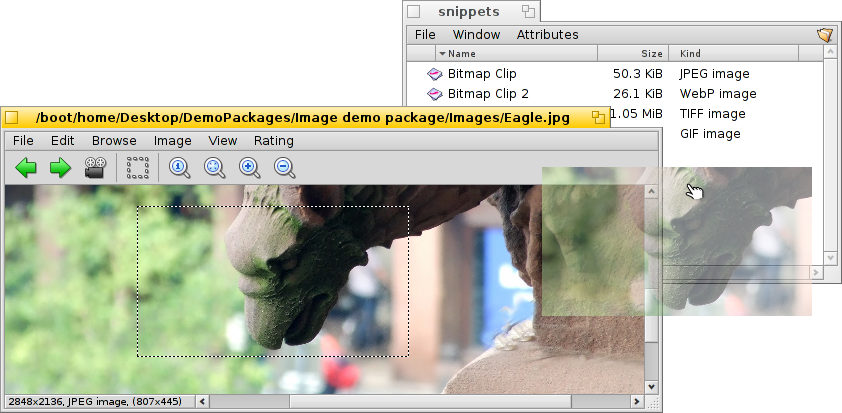The image size is (842, 413).
Task: Open the folder icon in snippets menu bar
Action: (x=824, y=35)
